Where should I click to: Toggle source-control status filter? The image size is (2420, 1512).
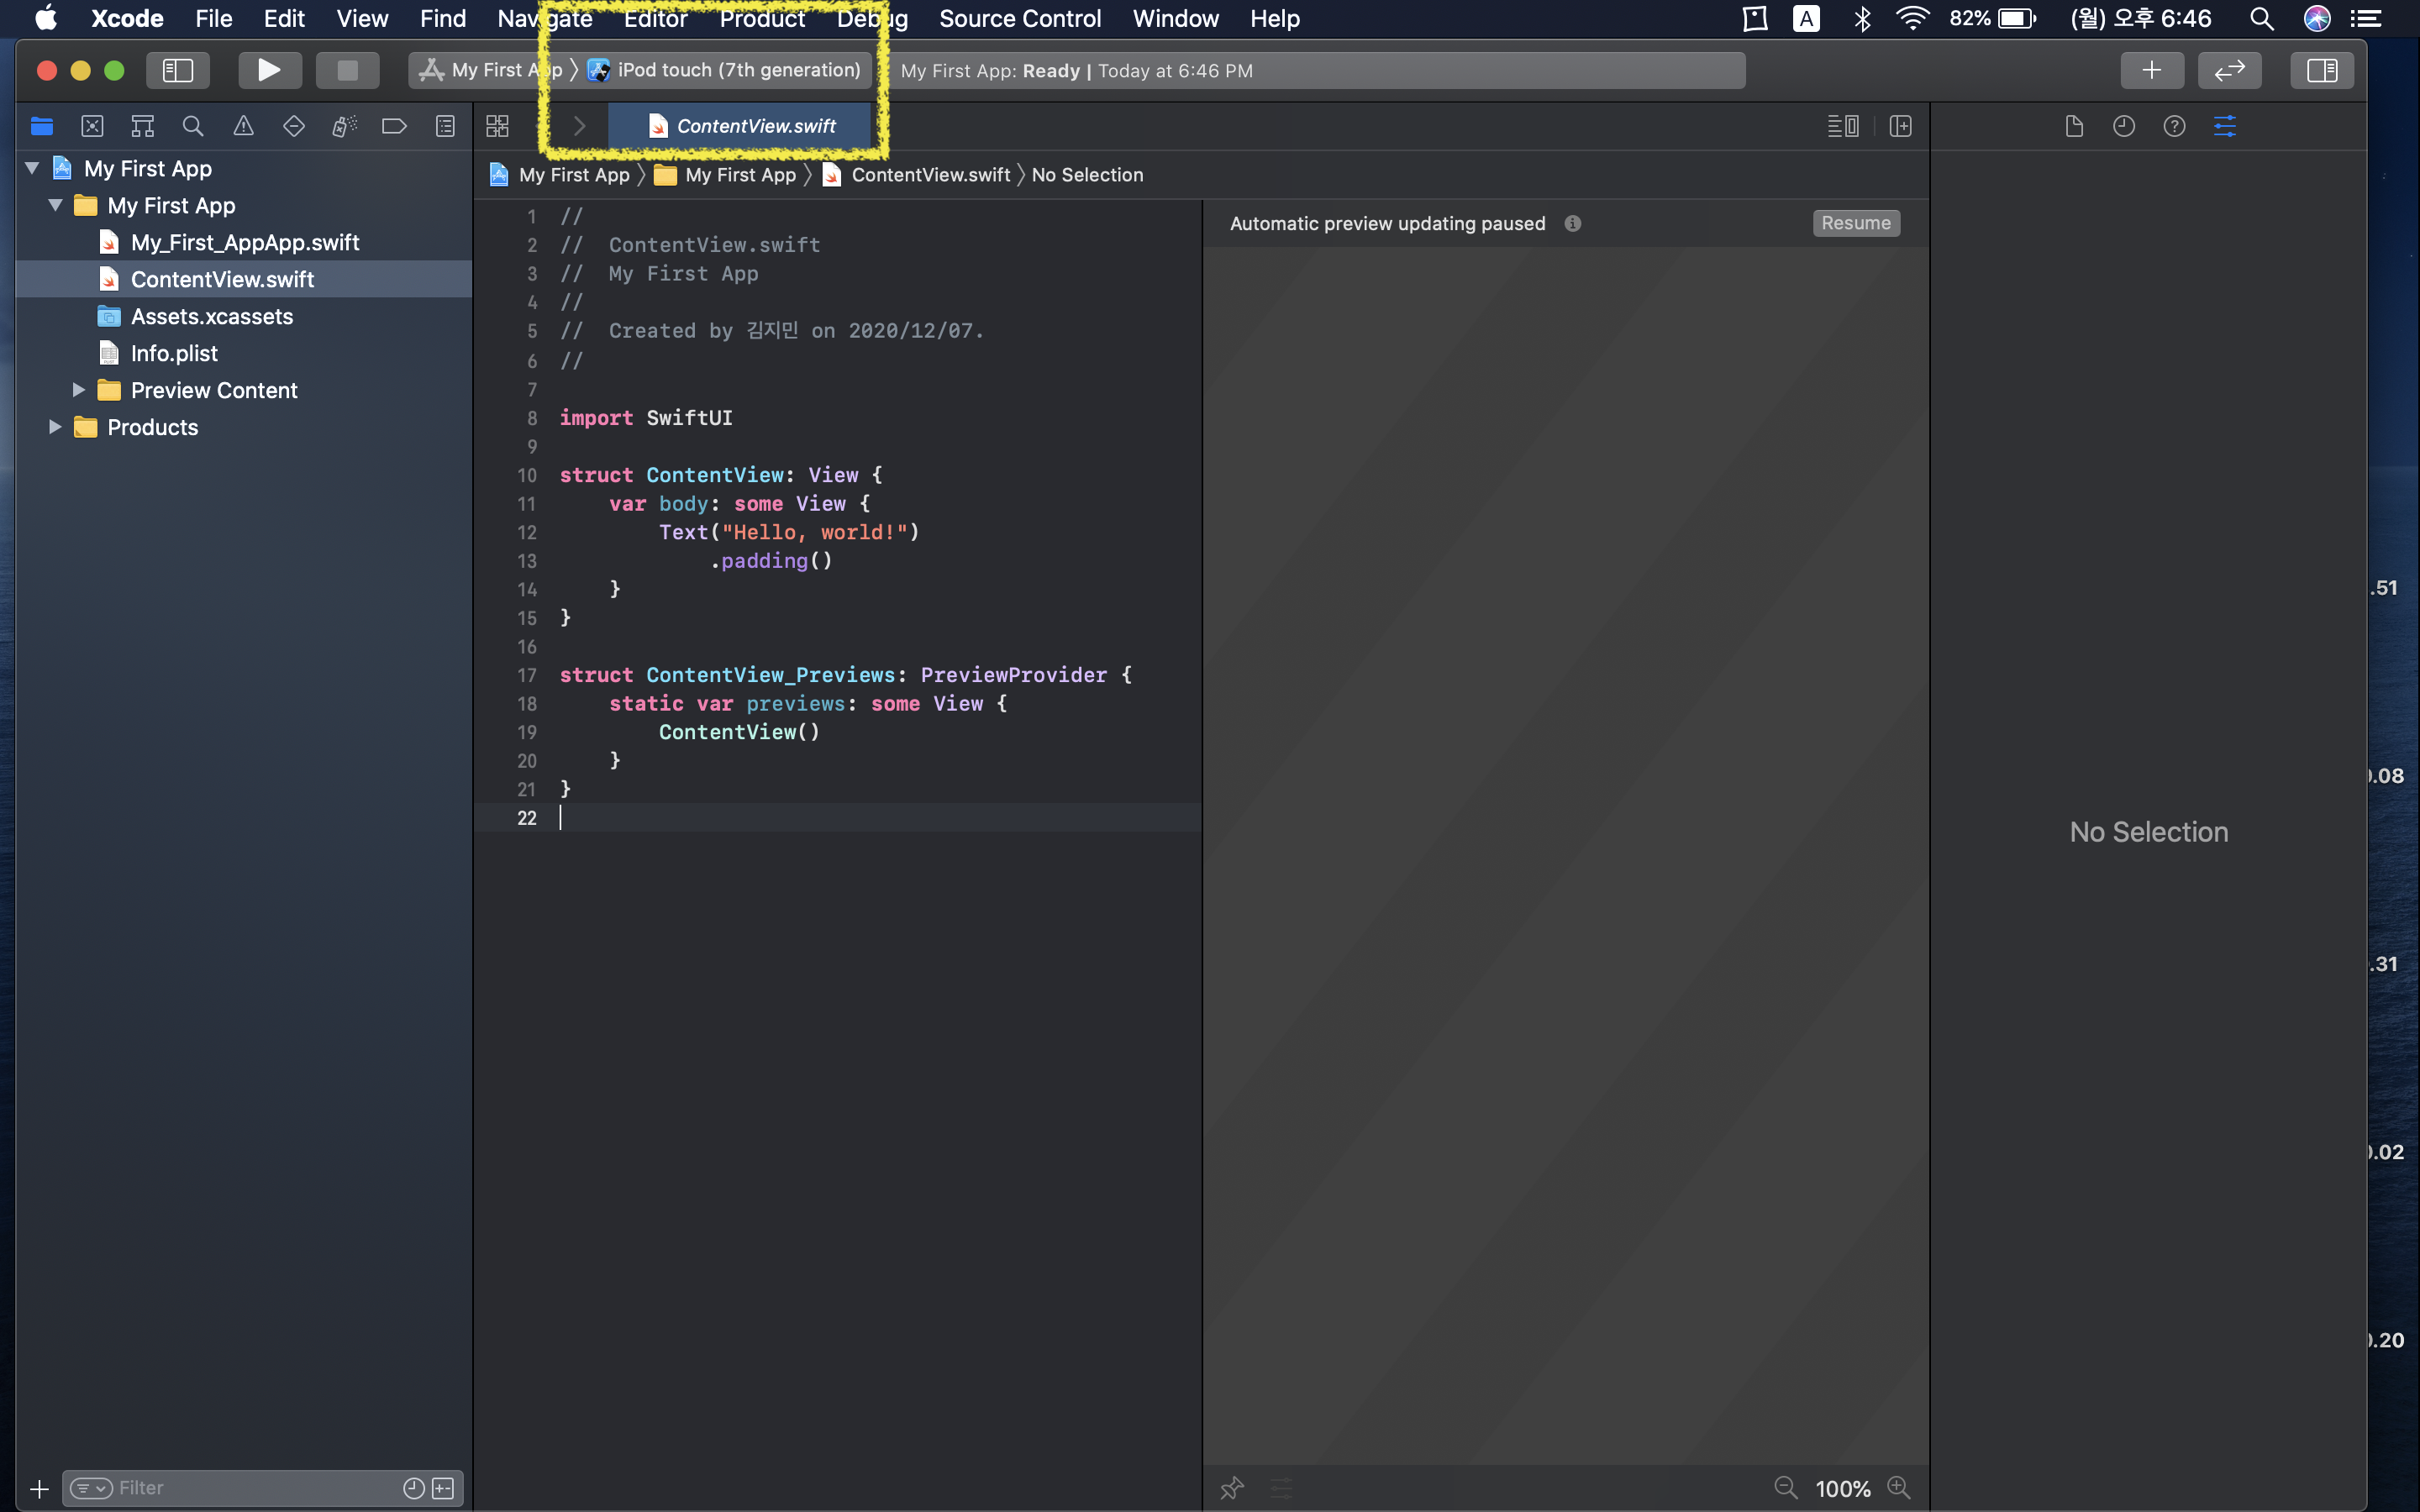click(443, 1488)
